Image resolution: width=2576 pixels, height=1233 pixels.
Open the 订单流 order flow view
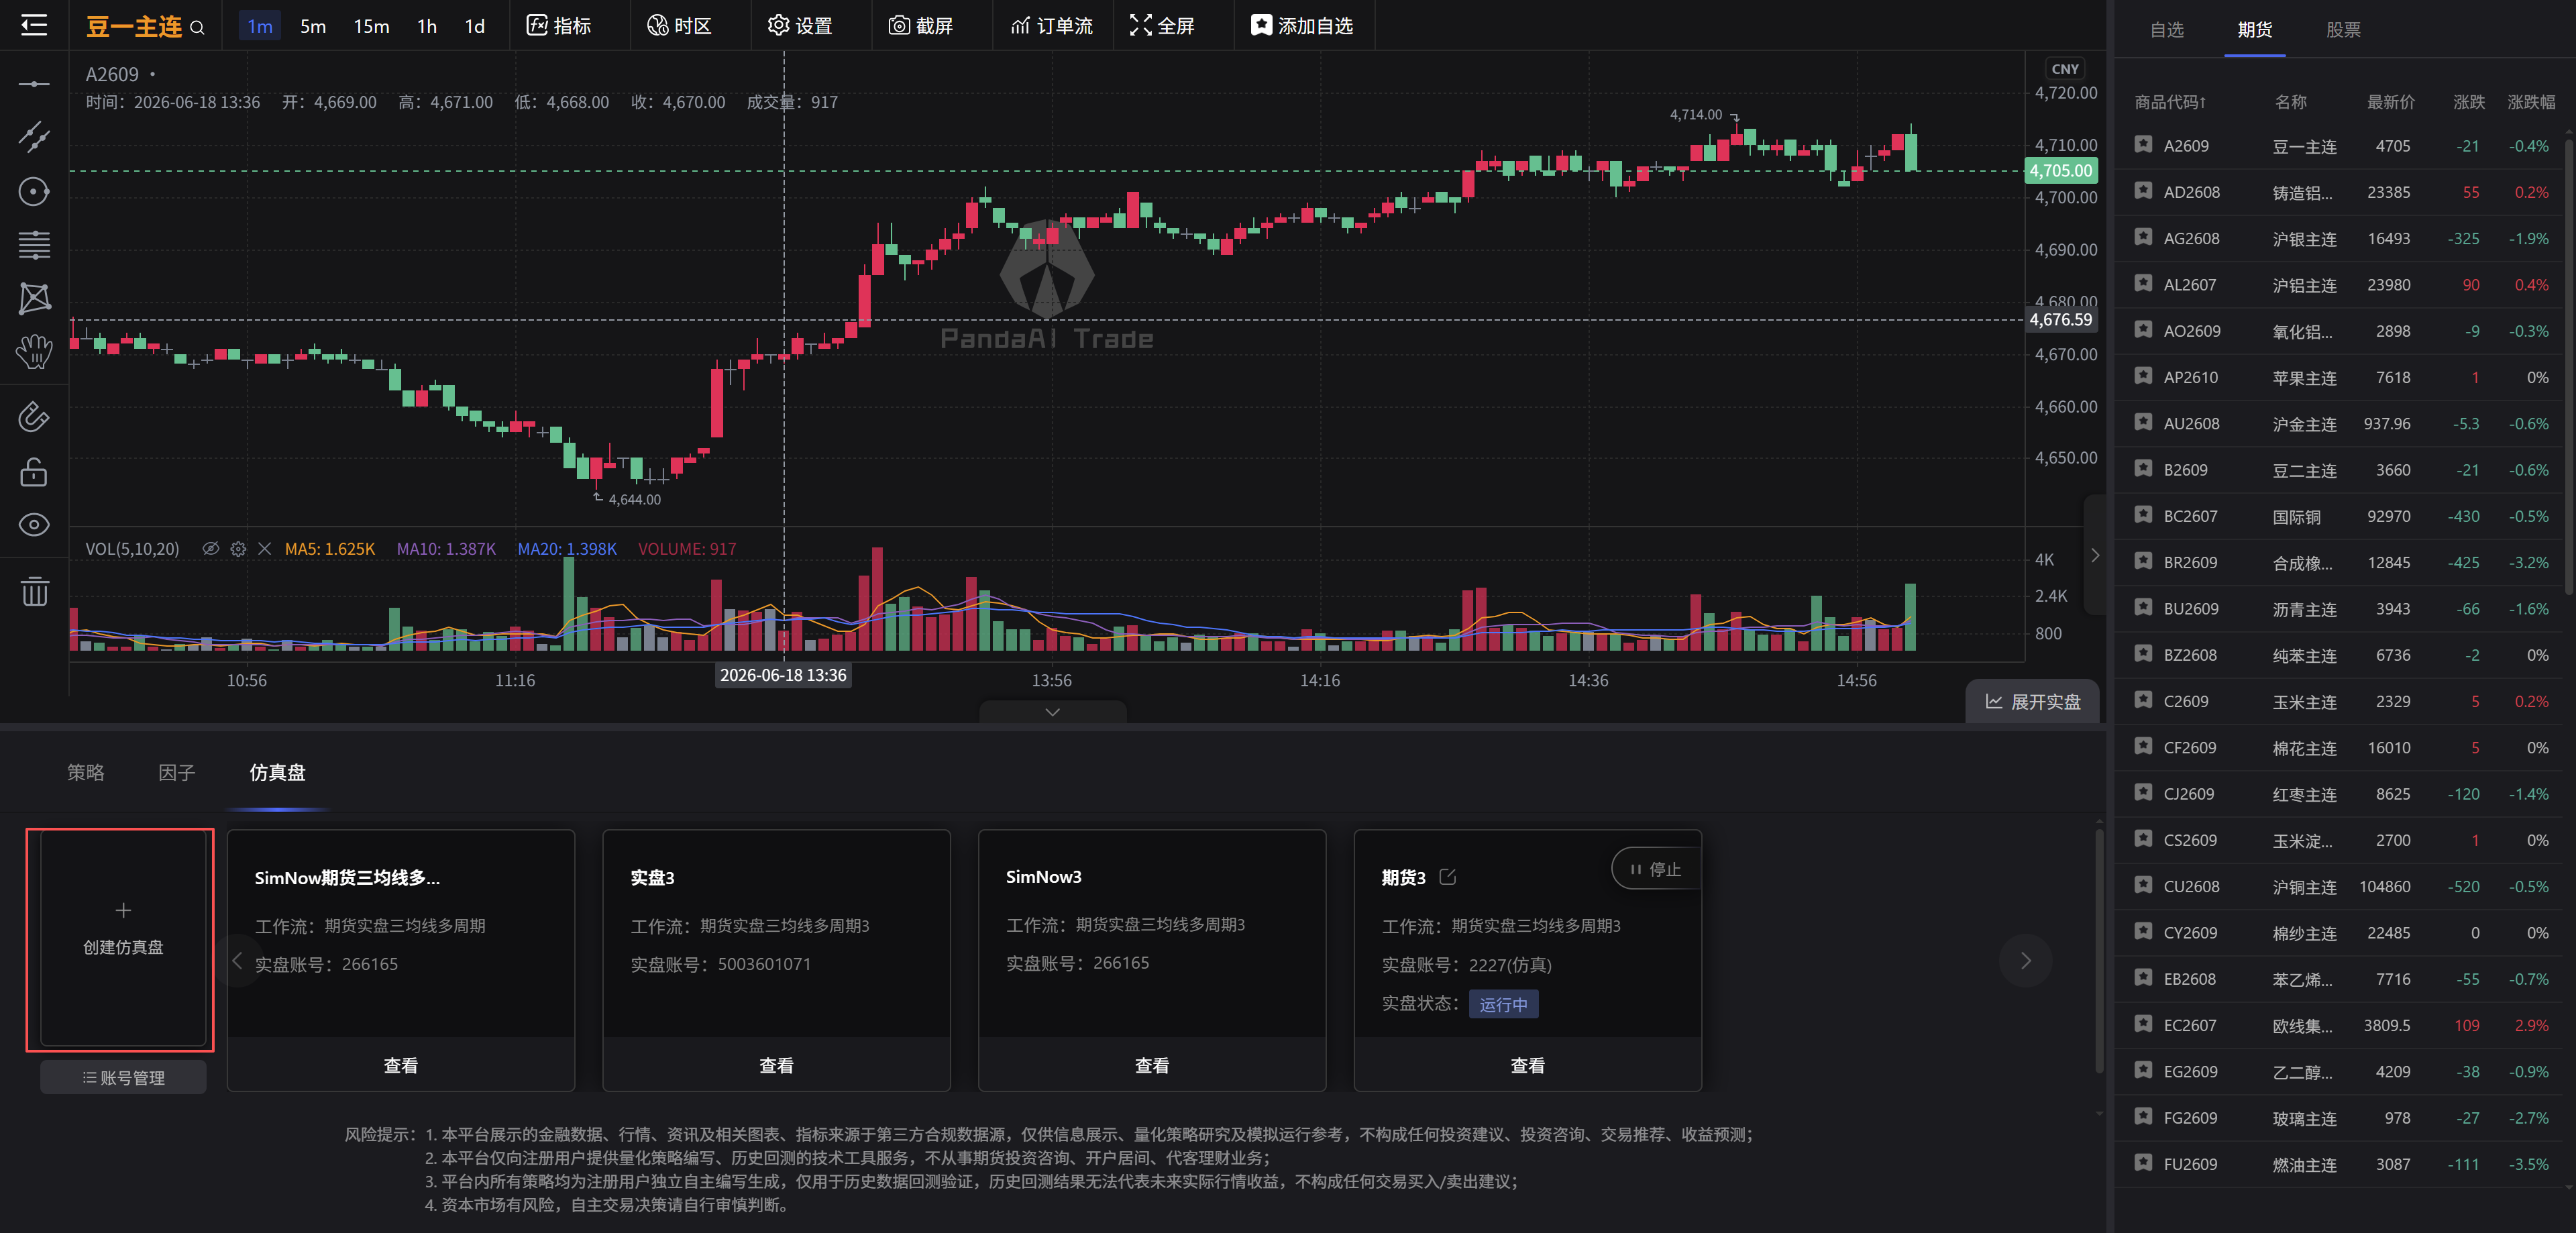pyautogui.click(x=1052, y=26)
